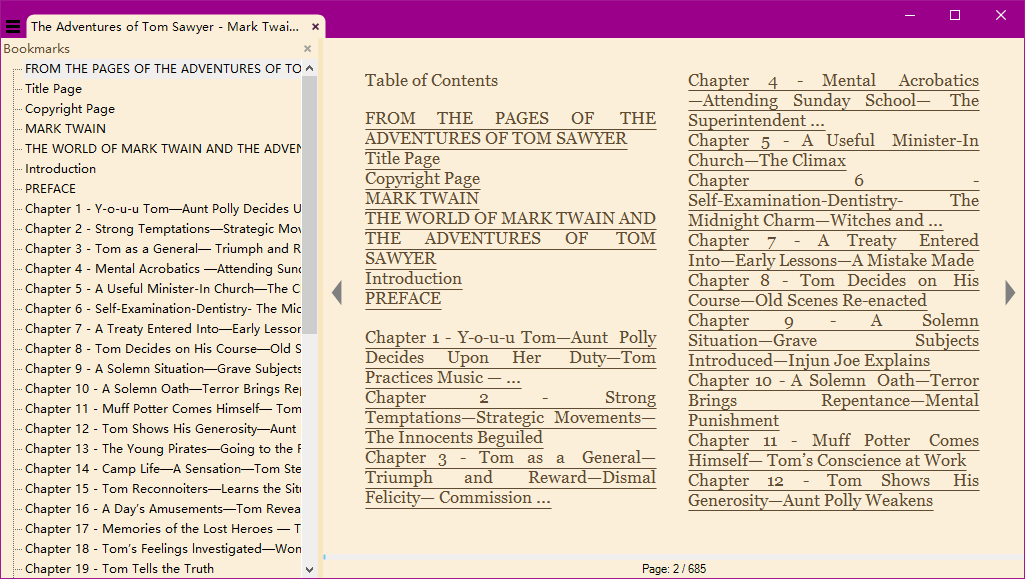This screenshot has height=579, width=1025.
Task: Open Chapter 10 Solemn Oath page link
Action: [833, 401]
